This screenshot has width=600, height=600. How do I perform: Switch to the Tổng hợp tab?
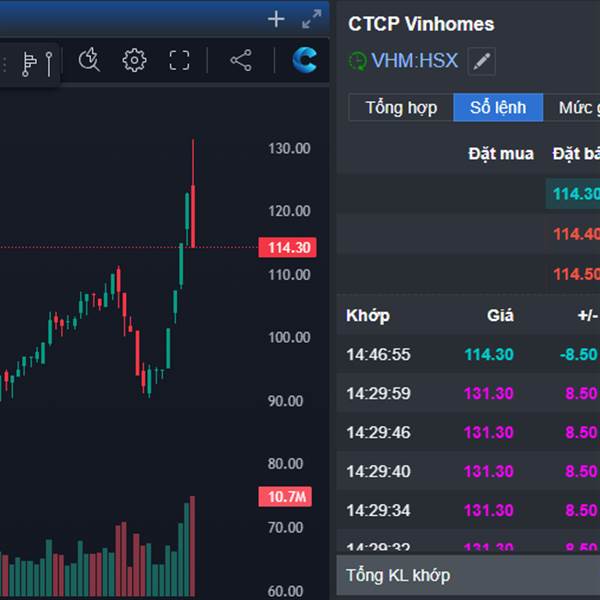[401, 108]
